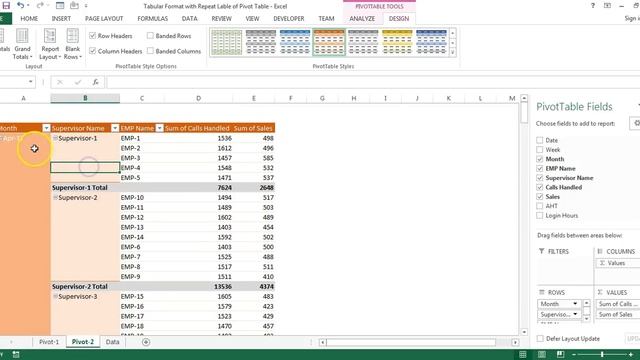Check the Week field
The width and height of the screenshot is (640, 360).
540,150
